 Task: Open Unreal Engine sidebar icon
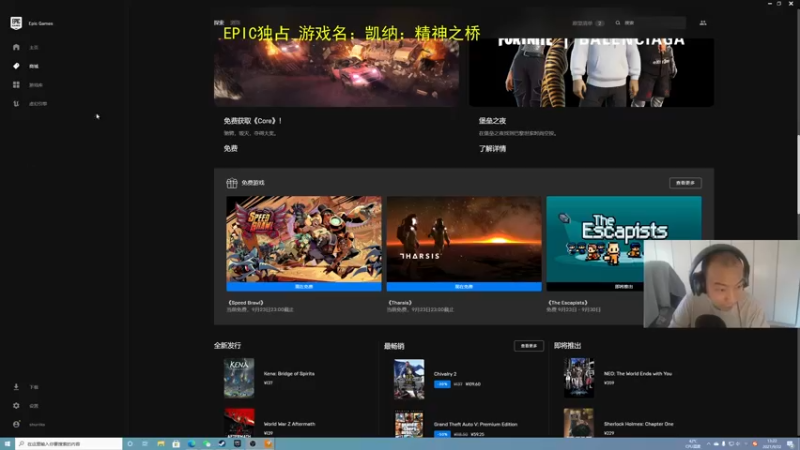[16, 104]
